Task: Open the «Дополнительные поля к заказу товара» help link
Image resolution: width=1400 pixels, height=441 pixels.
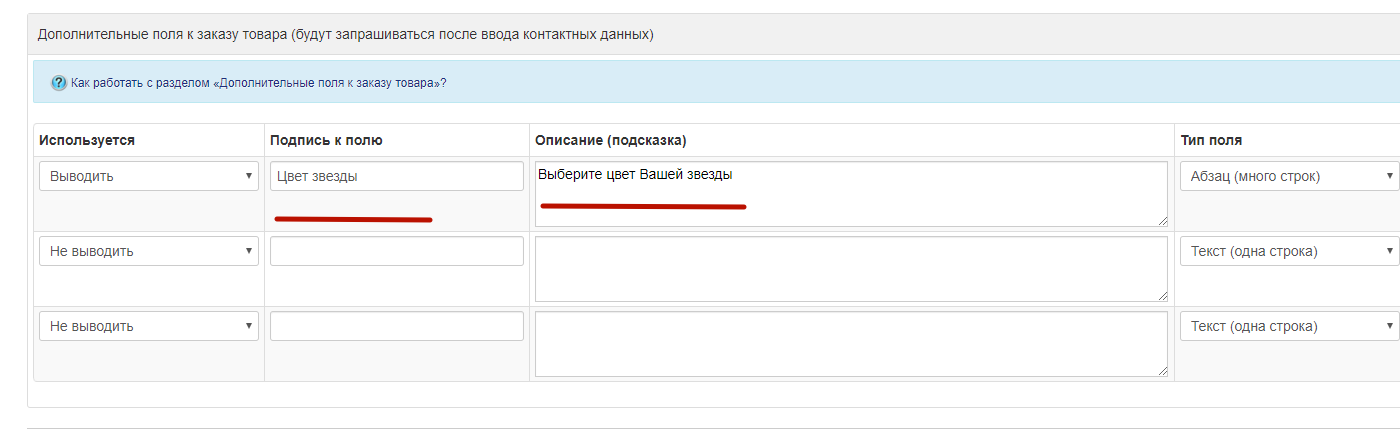Action: 258,83
